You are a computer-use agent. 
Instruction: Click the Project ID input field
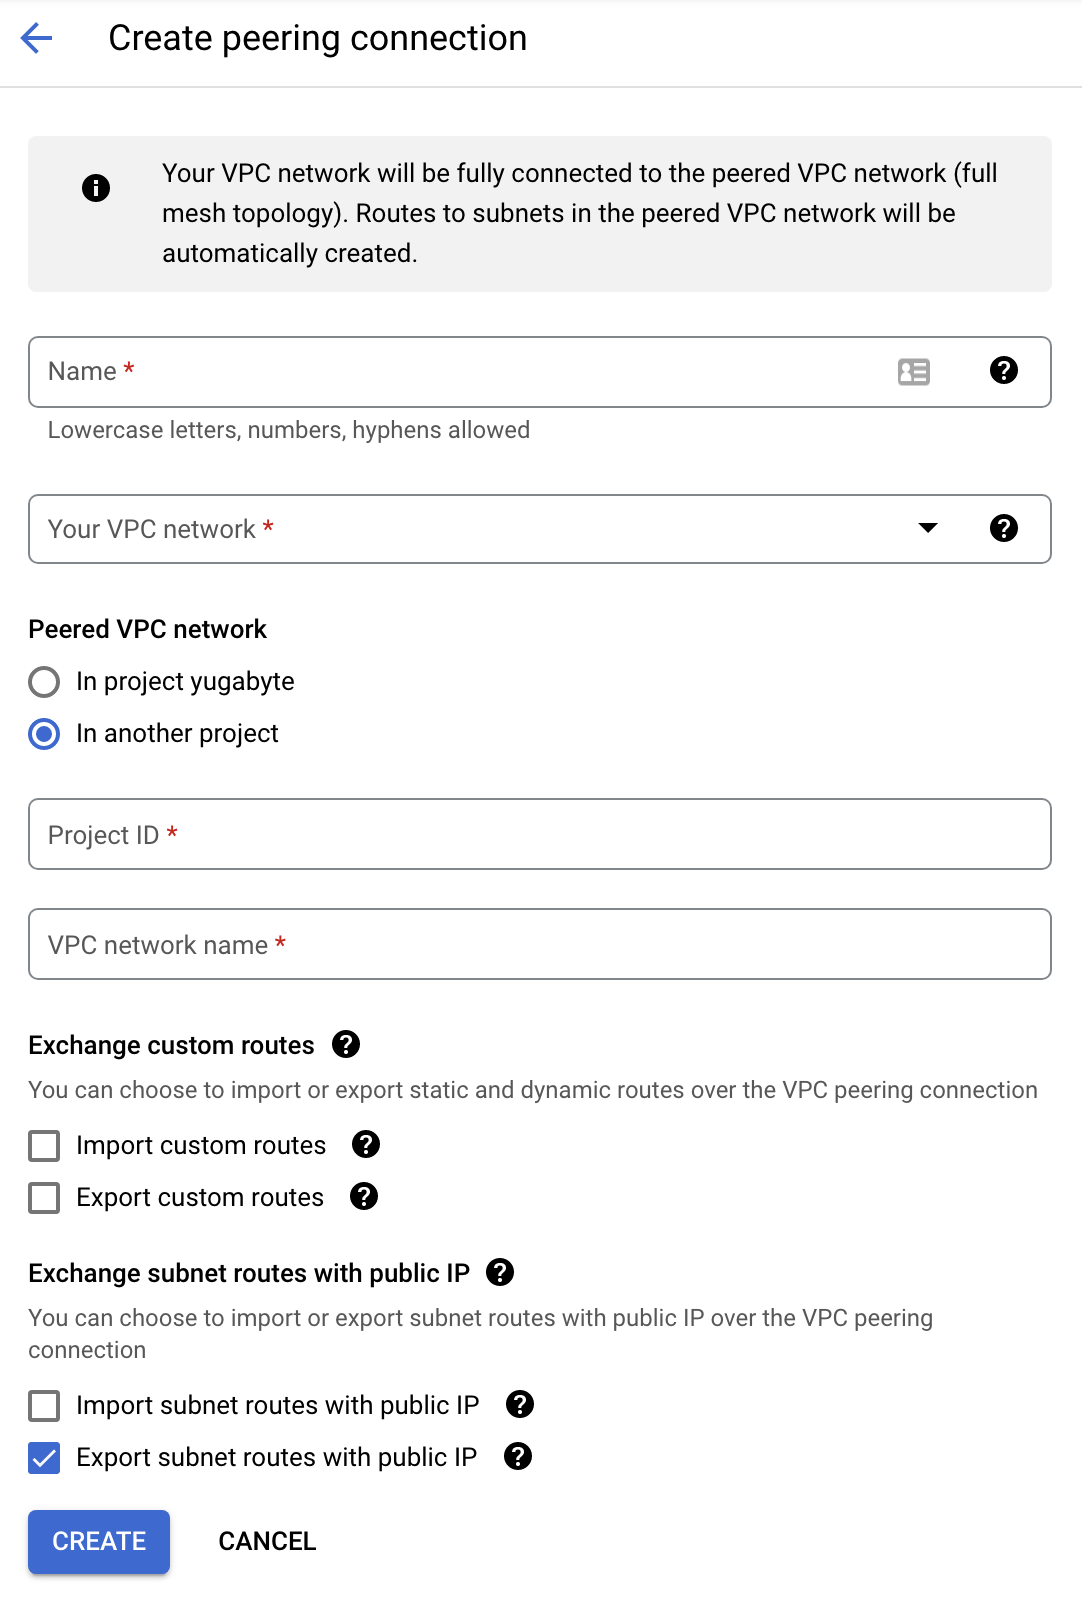pyautogui.click(x=400, y=834)
